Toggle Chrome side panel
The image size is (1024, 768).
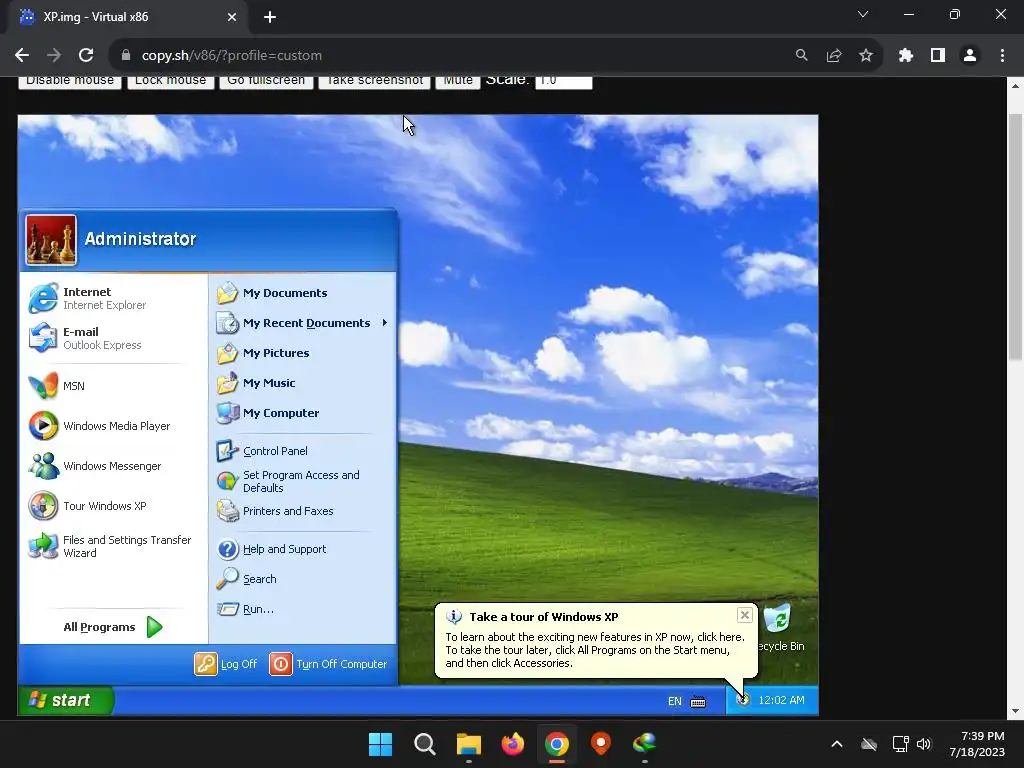click(x=938, y=56)
